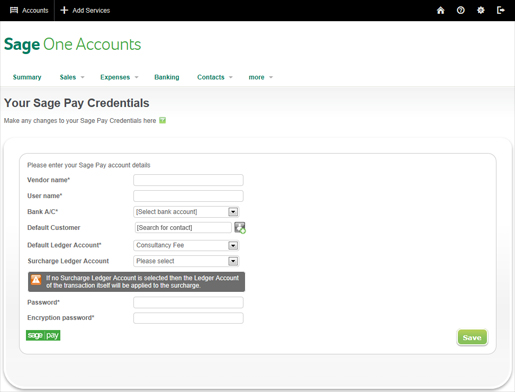Click the surcharge notice message text

click(142, 282)
